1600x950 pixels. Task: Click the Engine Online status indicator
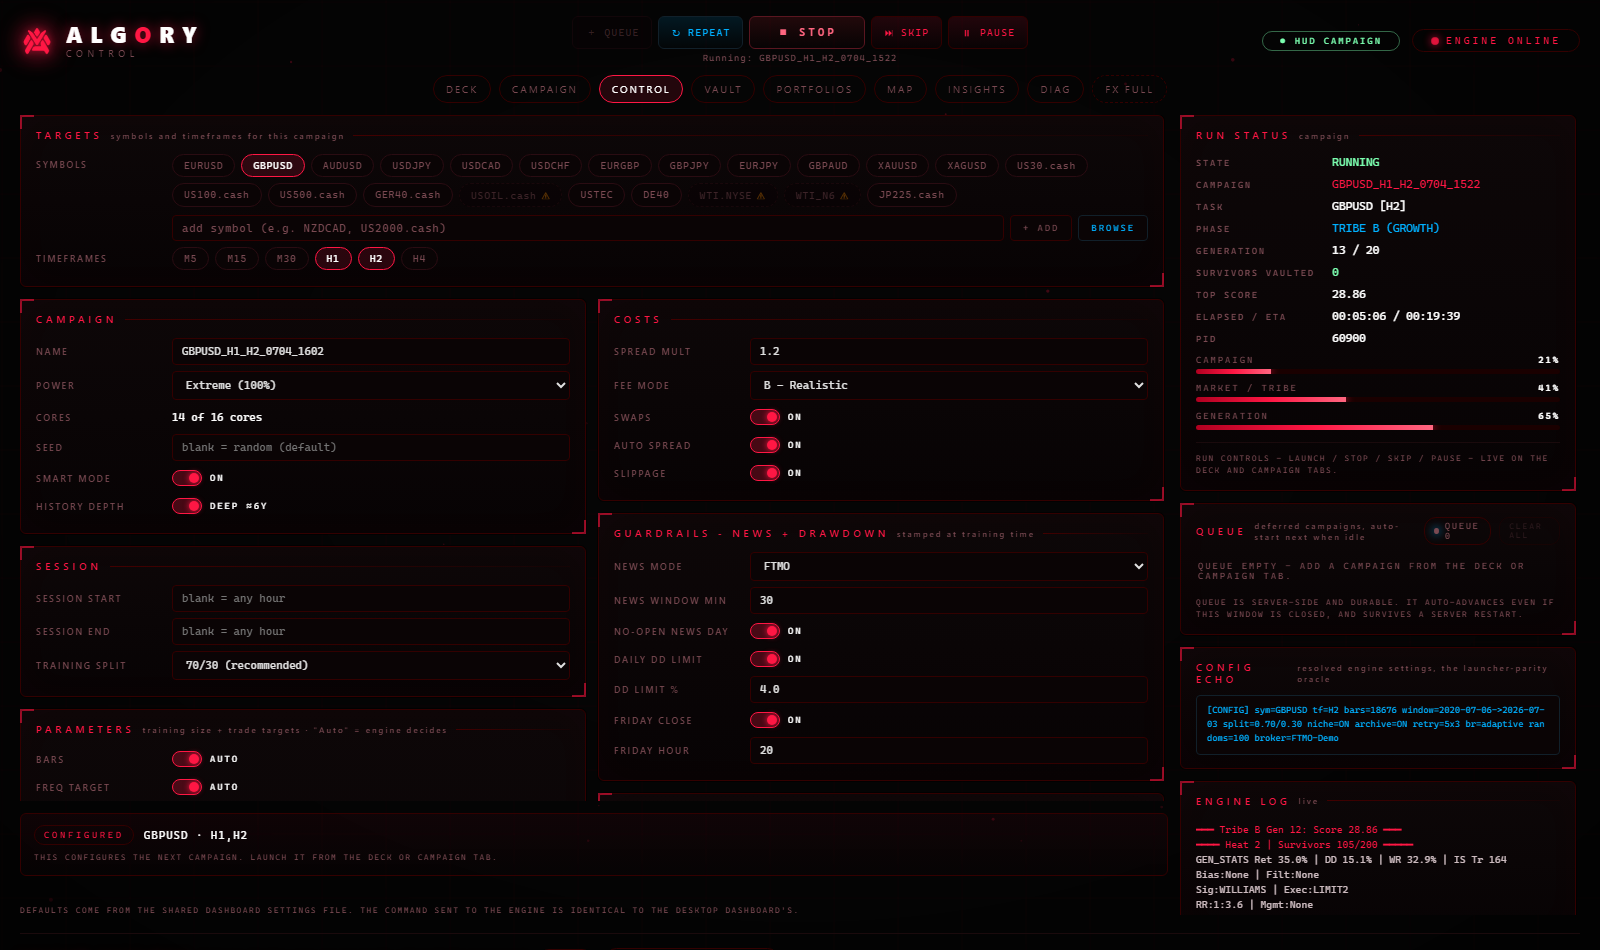pos(1496,41)
